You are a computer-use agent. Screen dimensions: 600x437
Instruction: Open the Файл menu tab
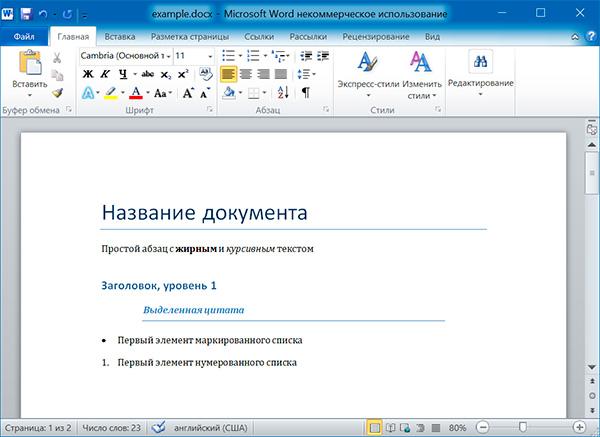[x=26, y=36]
